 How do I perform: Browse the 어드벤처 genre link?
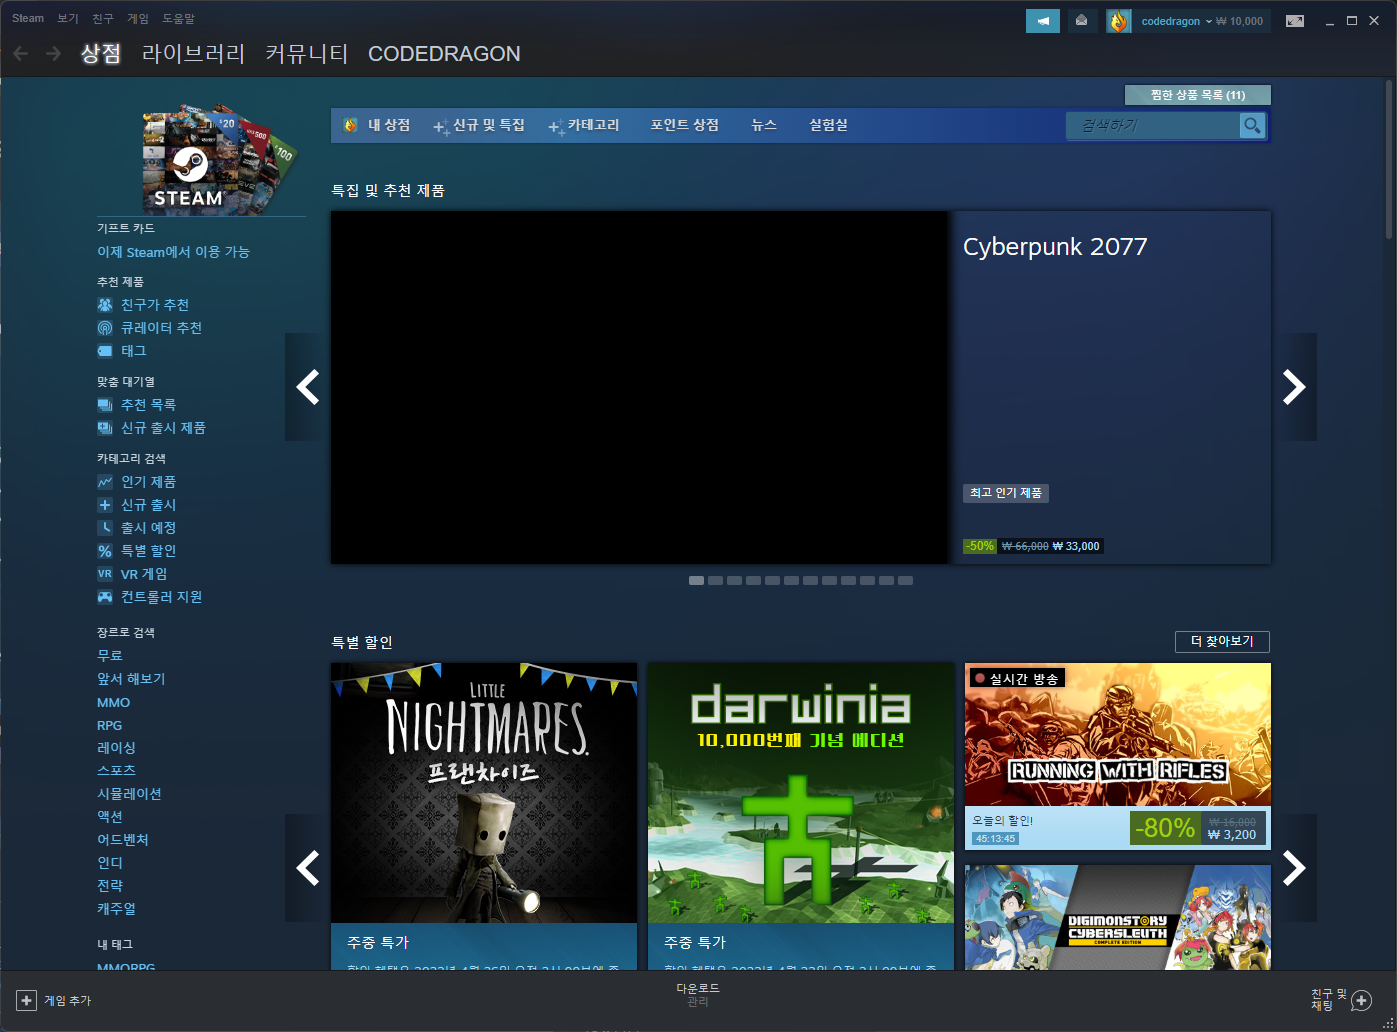(122, 840)
